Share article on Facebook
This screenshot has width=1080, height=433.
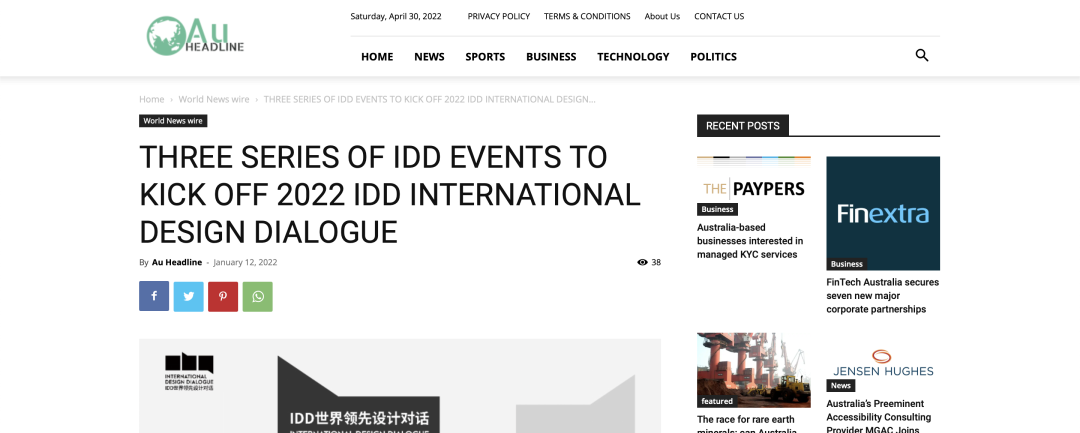pos(154,296)
